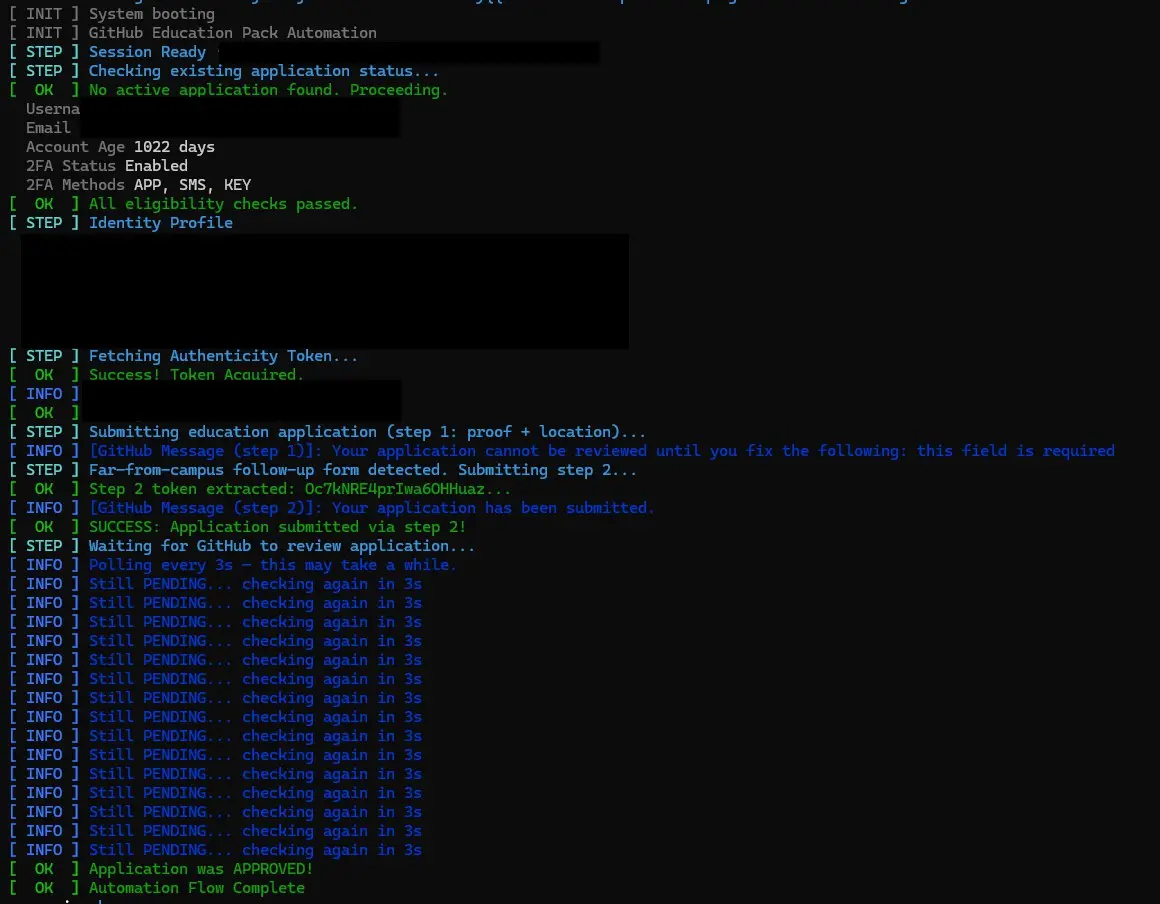Click 'Application was APPROVED!' message
The height and width of the screenshot is (904, 1160).
click(201, 869)
